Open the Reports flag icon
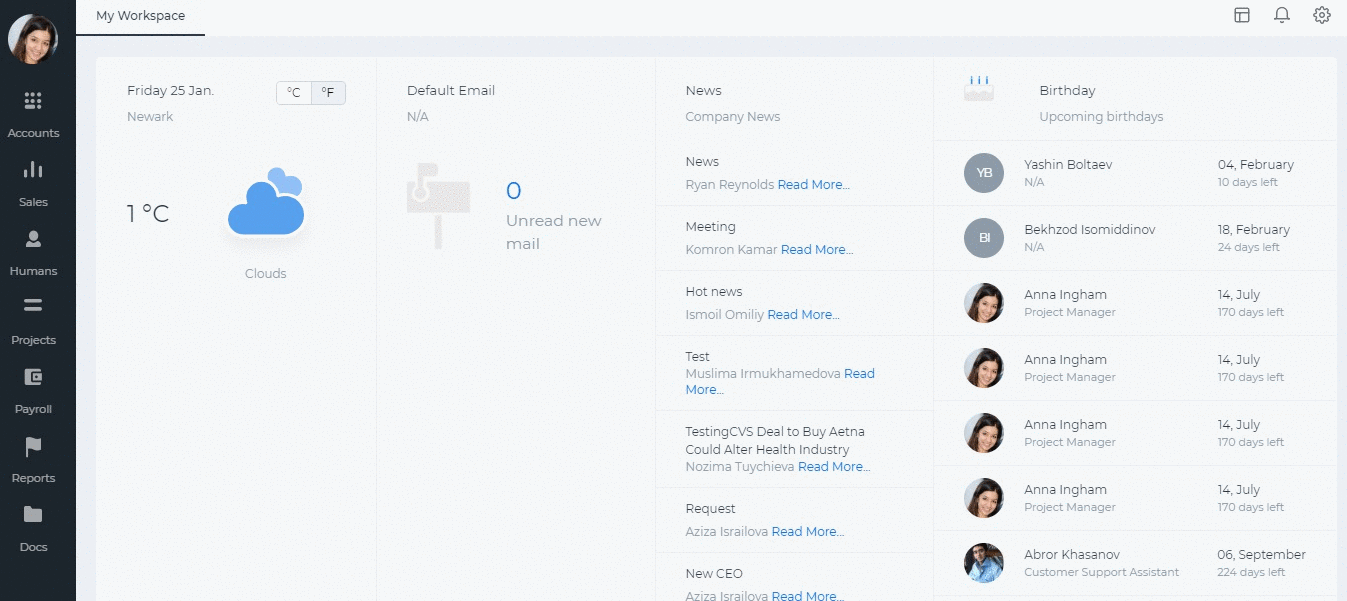Screen dimensions: 1347x601 click(33, 446)
